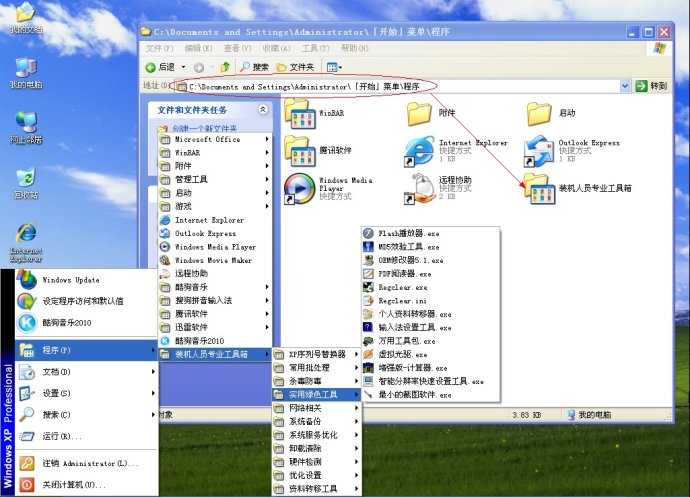Image resolution: width=690 pixels, height=497 pixels.
Task: Open 远程协助 shortcut in Explorer window
Action: click(x=419, y=188)
